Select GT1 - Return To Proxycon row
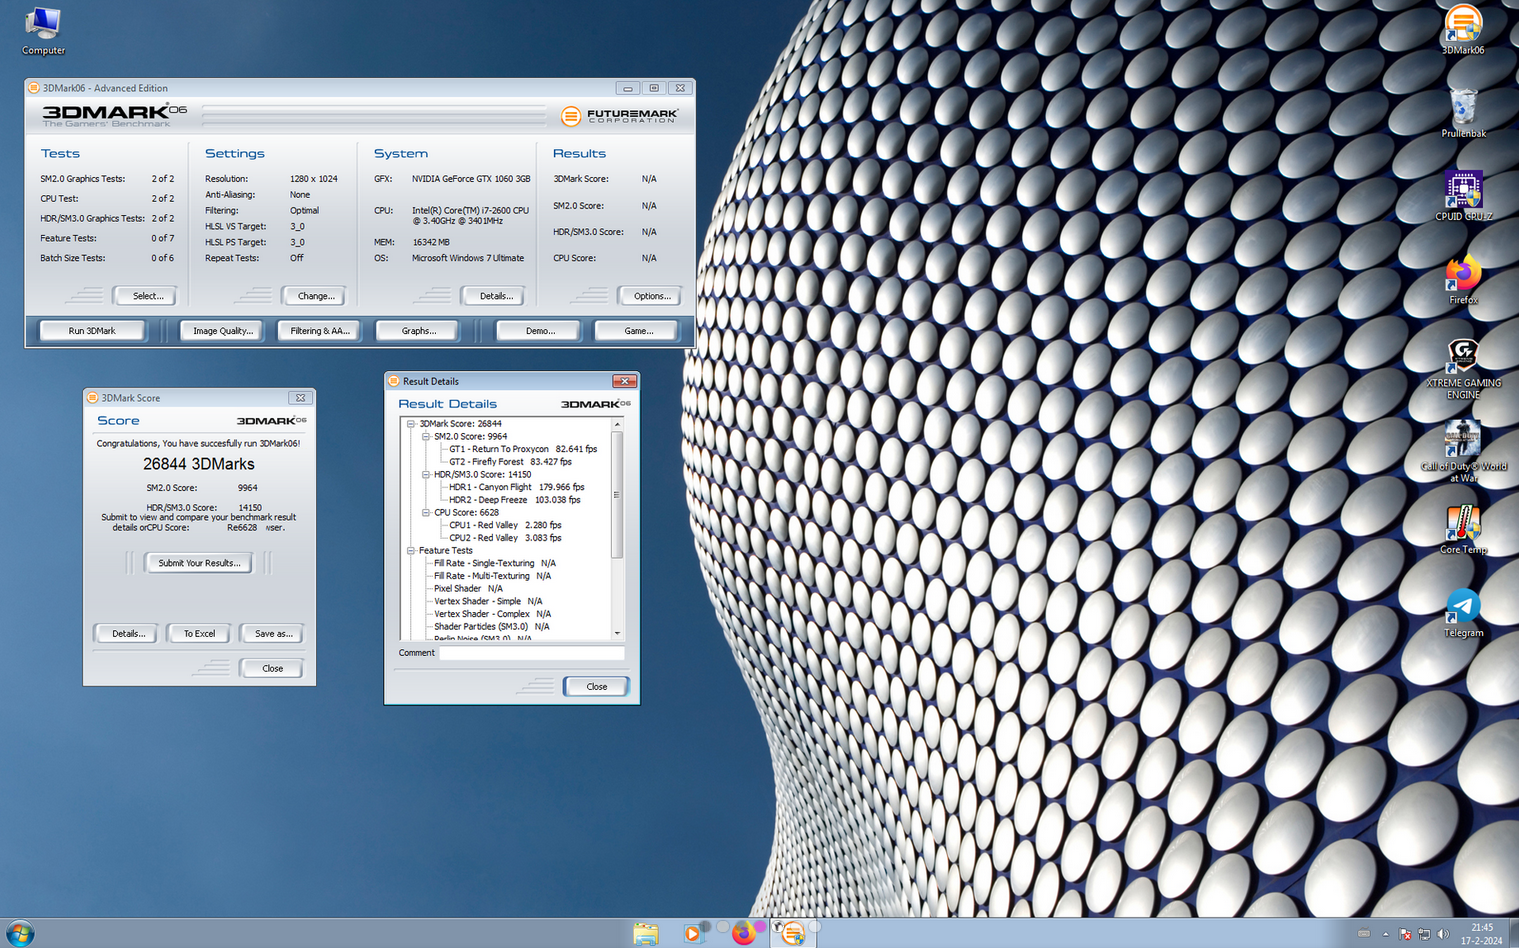 coord(523,449)
